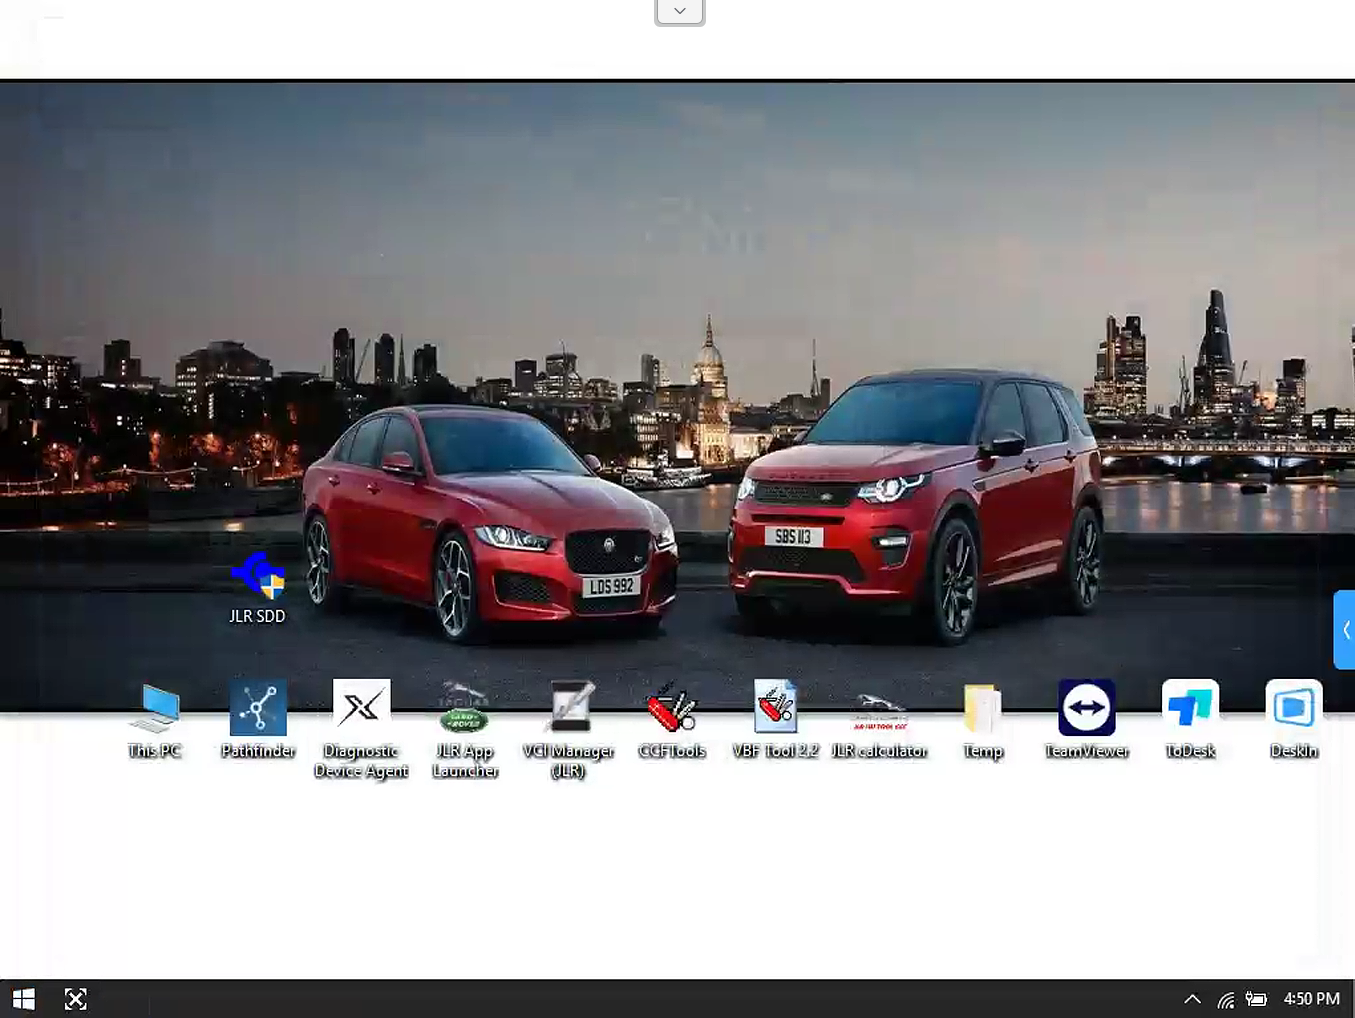This screenshot has width=1355, height=1018.
Task: Select the DeskIn desktop shortcut
Action: click(x=1293, y=720)
